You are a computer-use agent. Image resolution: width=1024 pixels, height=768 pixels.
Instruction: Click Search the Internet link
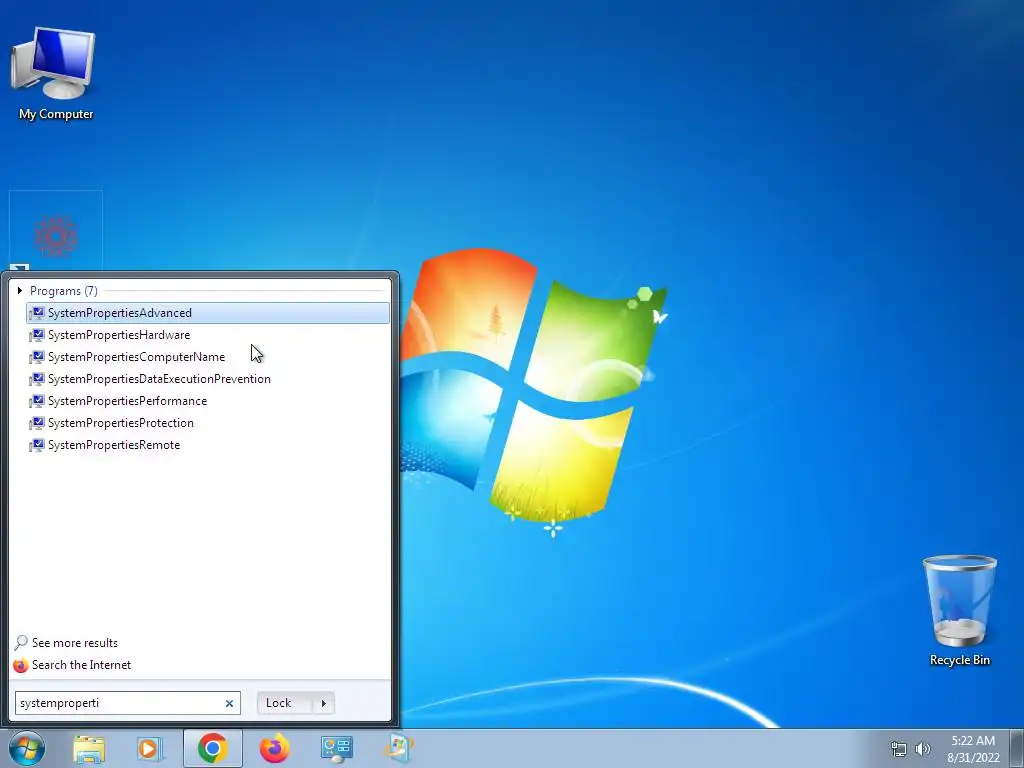click(82, 665)
